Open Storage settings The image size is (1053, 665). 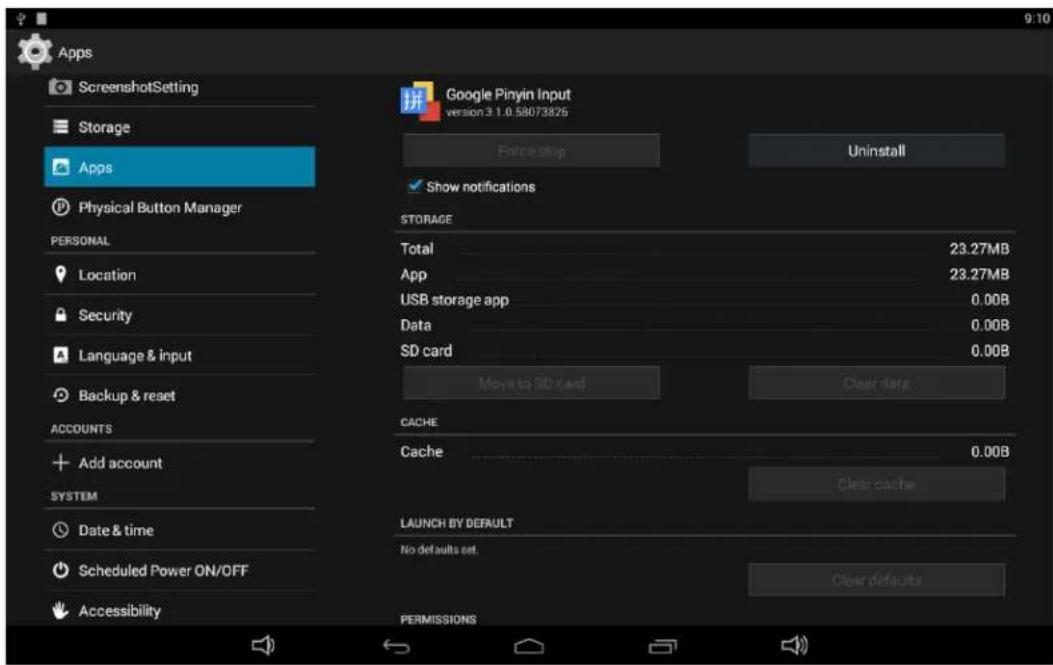coord(179,127)
